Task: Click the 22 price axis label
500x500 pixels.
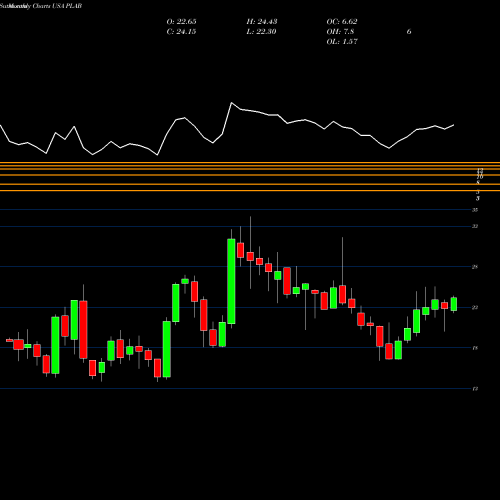Action: coord(475,307)
